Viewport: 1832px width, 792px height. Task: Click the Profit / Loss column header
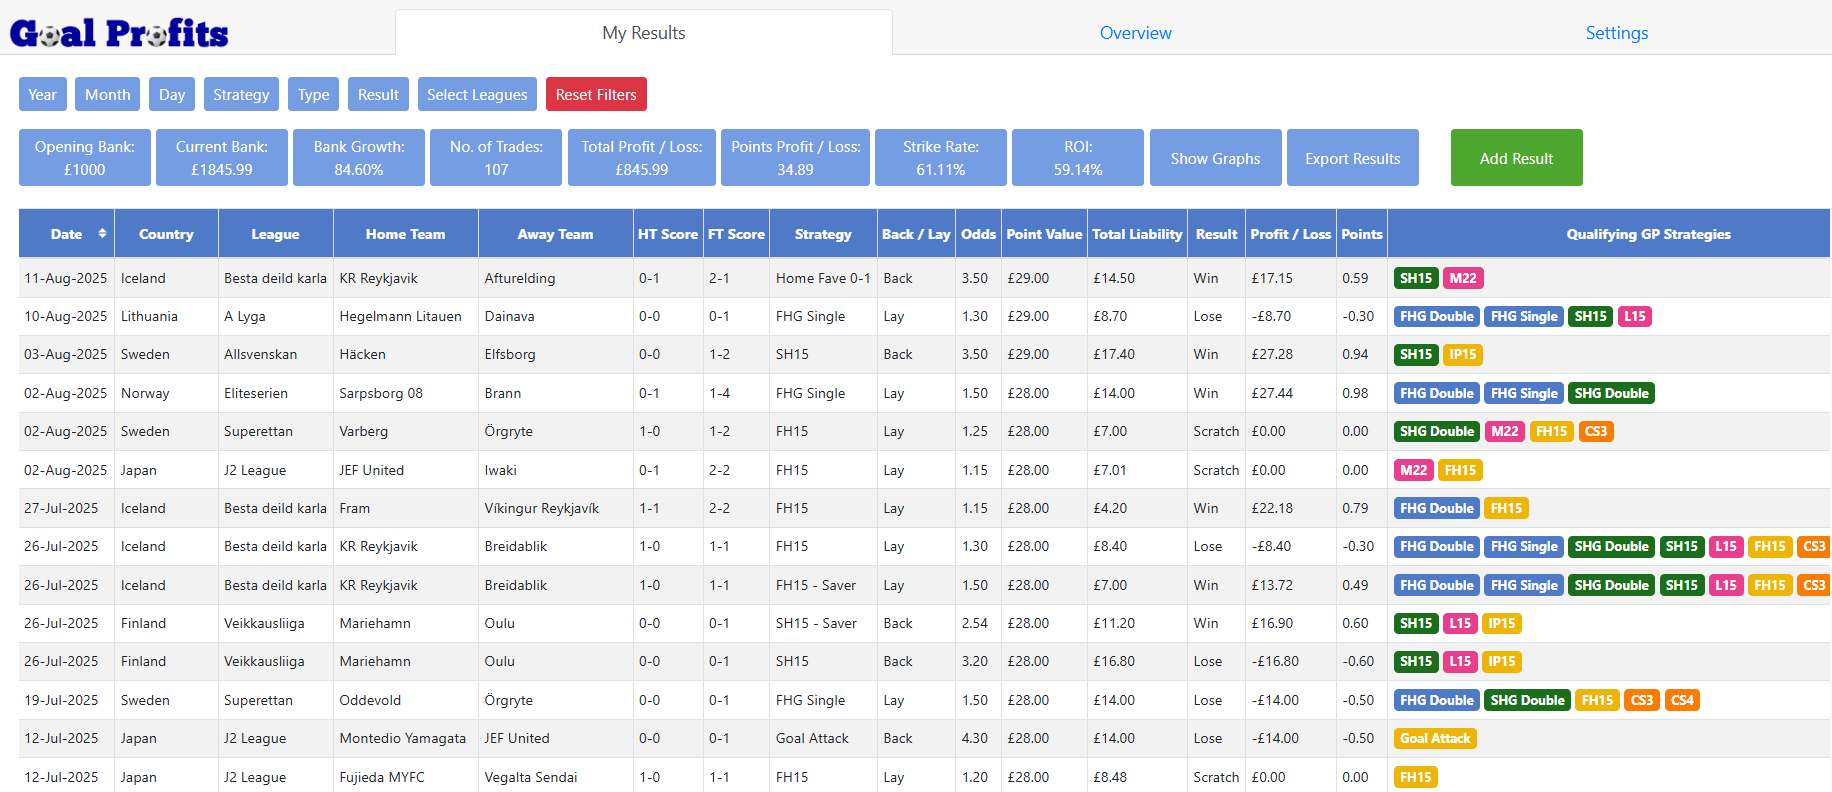point(1290,234)
